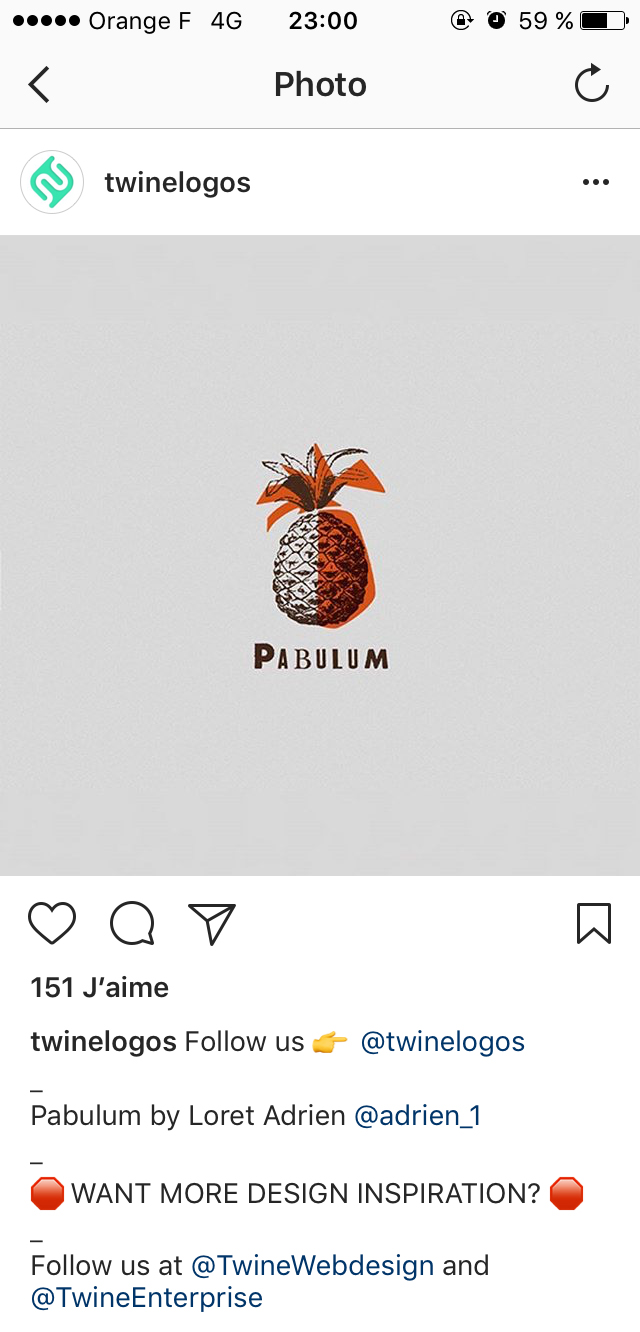Tap the bold twinelogos caption username
Viewport: 640px width, 1332px height.
(104, 1042)
